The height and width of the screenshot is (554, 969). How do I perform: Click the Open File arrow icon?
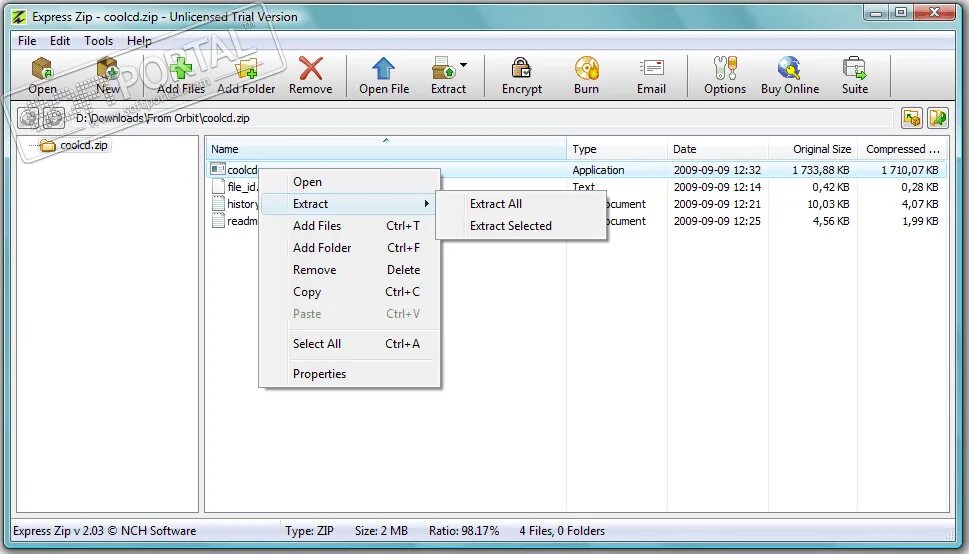tap(384, 69)
